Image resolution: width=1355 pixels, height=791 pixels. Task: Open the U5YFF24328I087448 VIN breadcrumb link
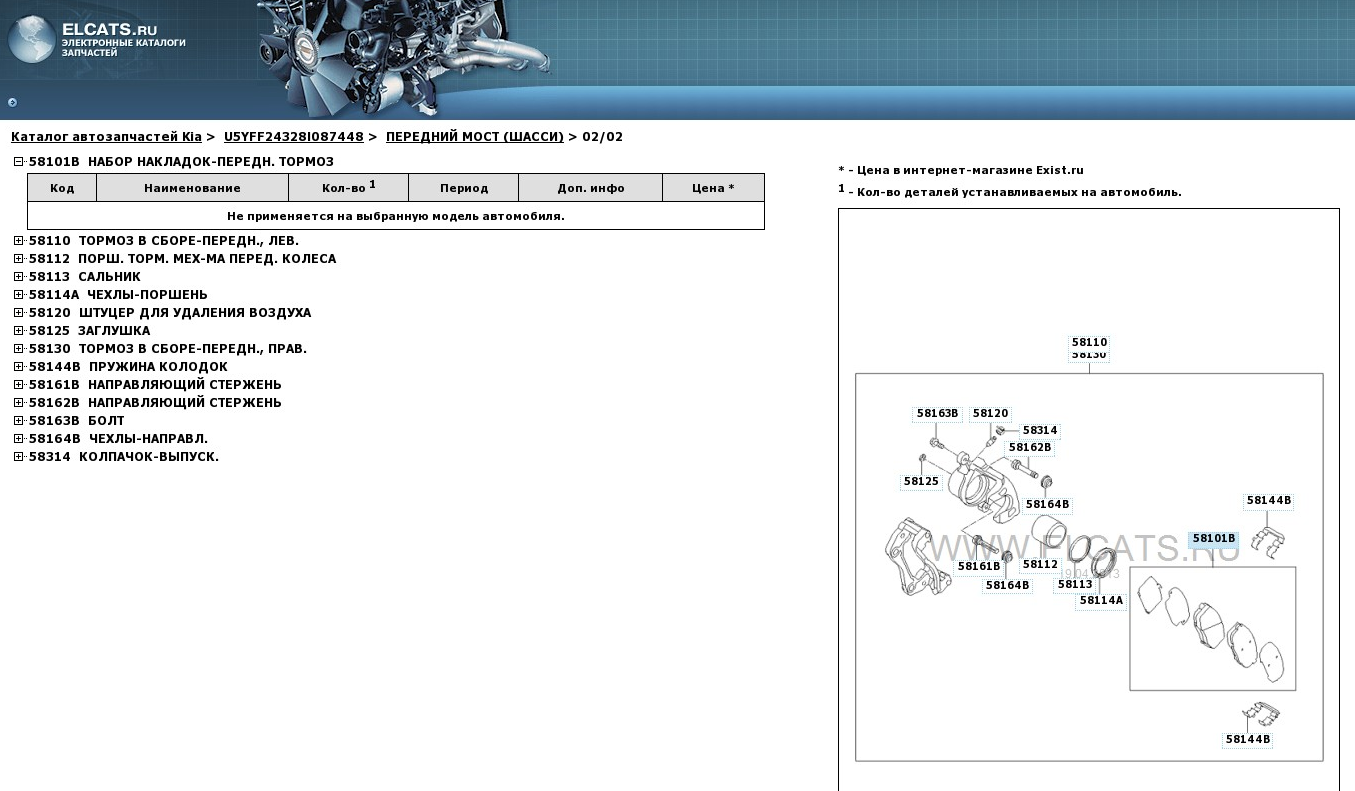[x=293, y=137]
